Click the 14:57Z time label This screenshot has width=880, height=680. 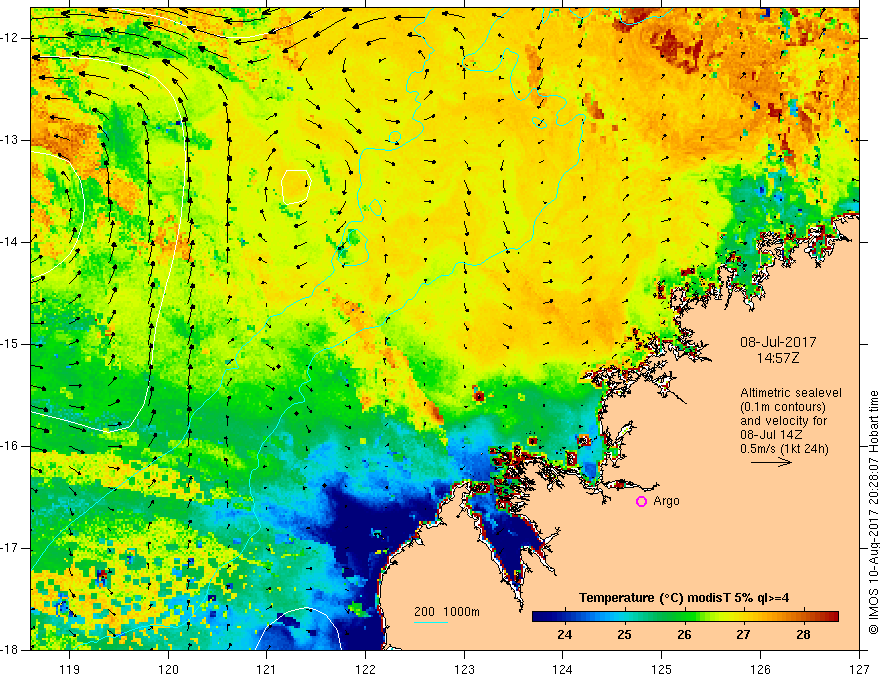777,359
